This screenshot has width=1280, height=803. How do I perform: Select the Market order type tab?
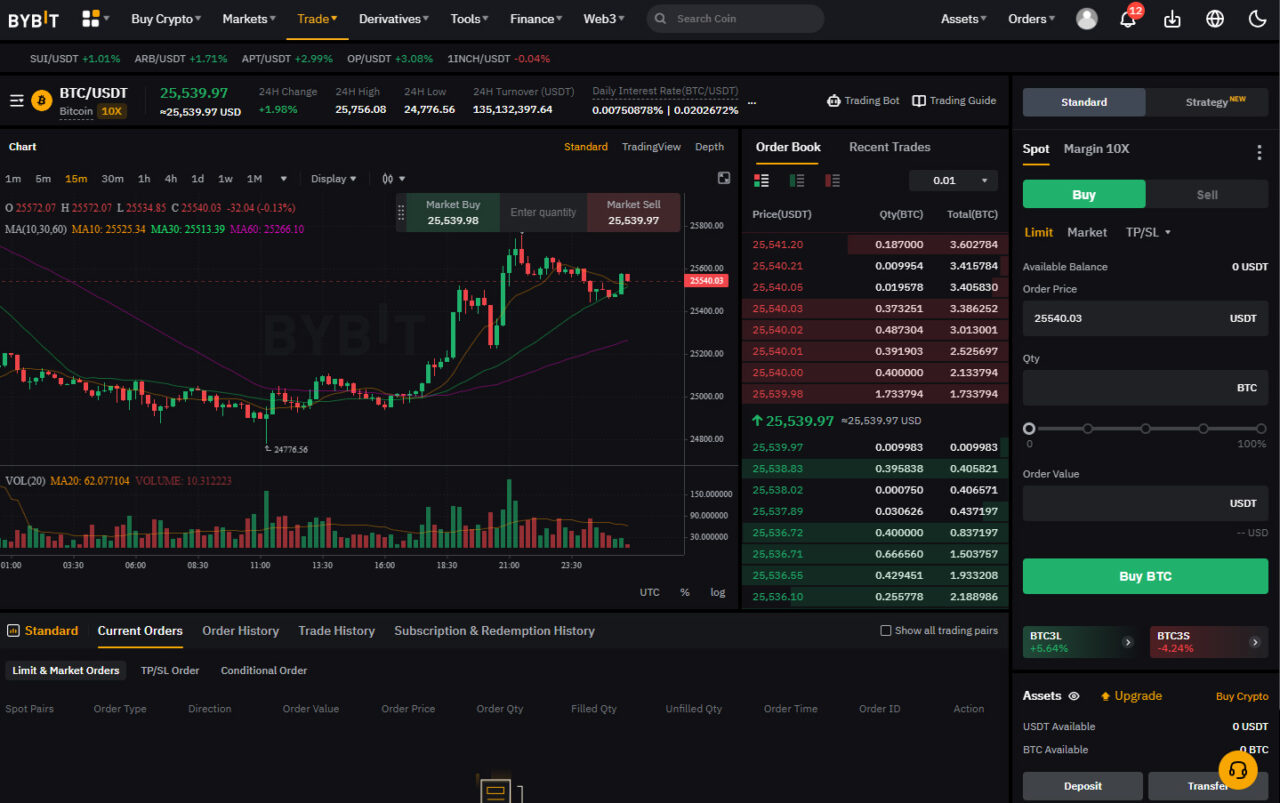tap(1087, 232)
